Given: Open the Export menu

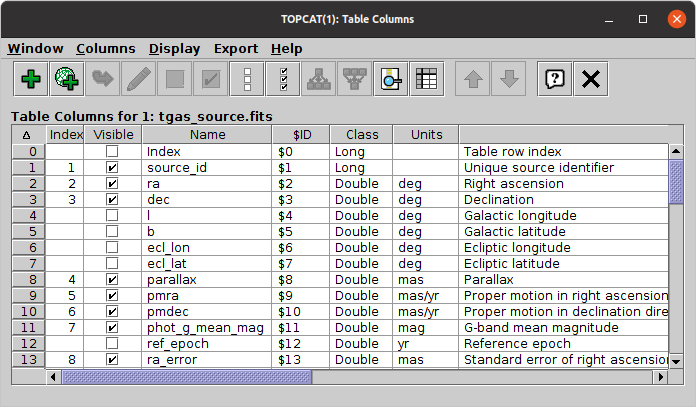Looking at the screenshot, I should (x=235, y=48).
